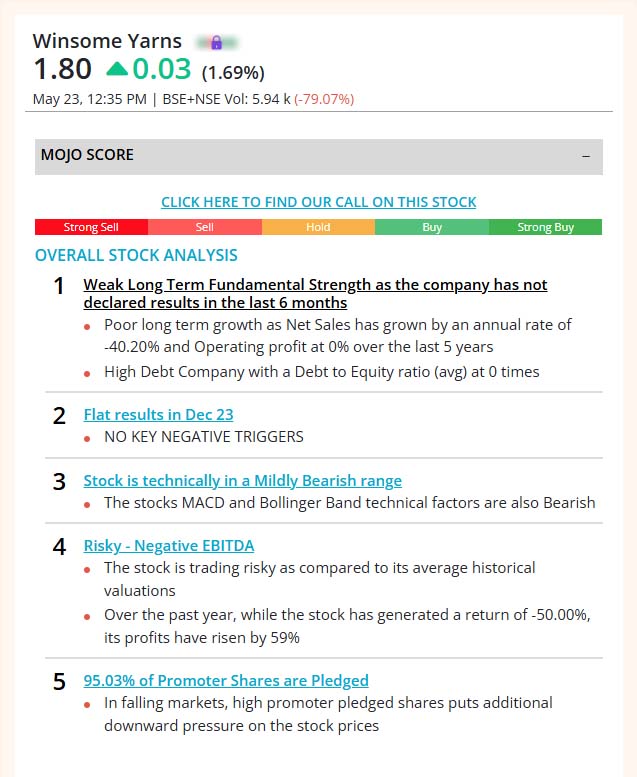Click 'In falling markets, high promoter pledged' bullet
This screenshot has width=637, height=777.
tap(328, 714)
